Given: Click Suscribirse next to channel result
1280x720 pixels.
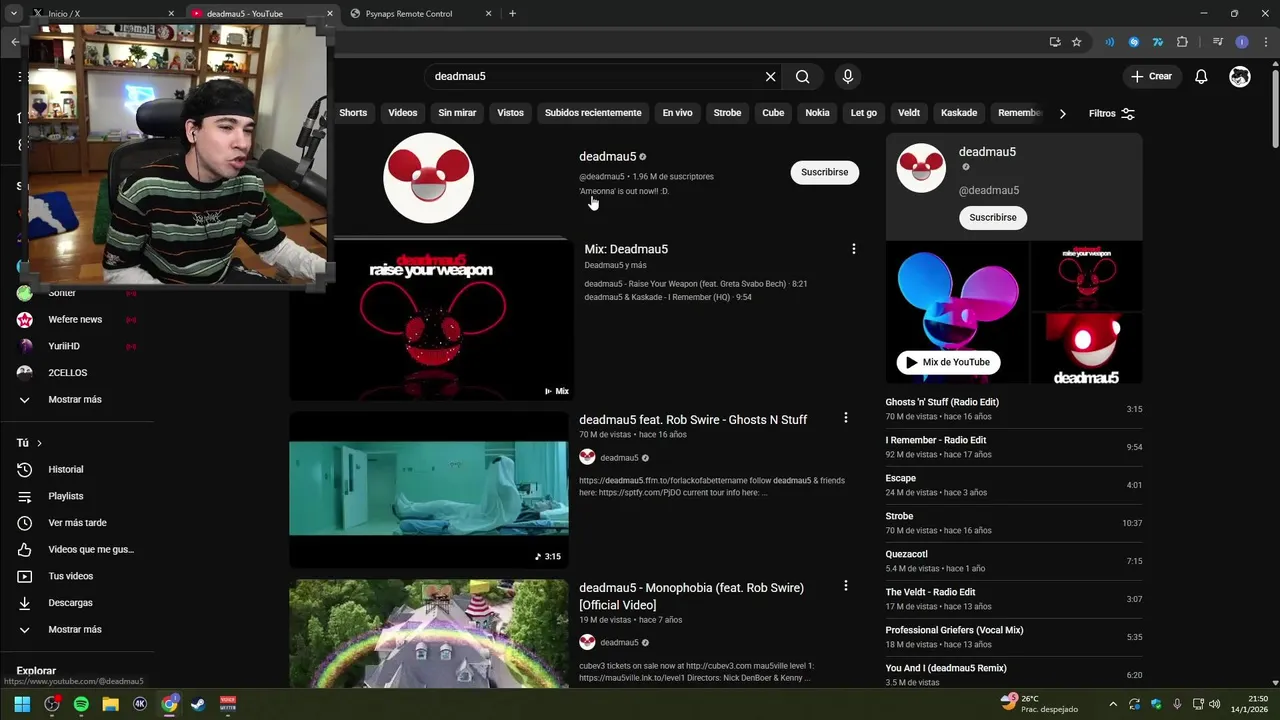Looking at the screenshot, I should pos(824,172).
